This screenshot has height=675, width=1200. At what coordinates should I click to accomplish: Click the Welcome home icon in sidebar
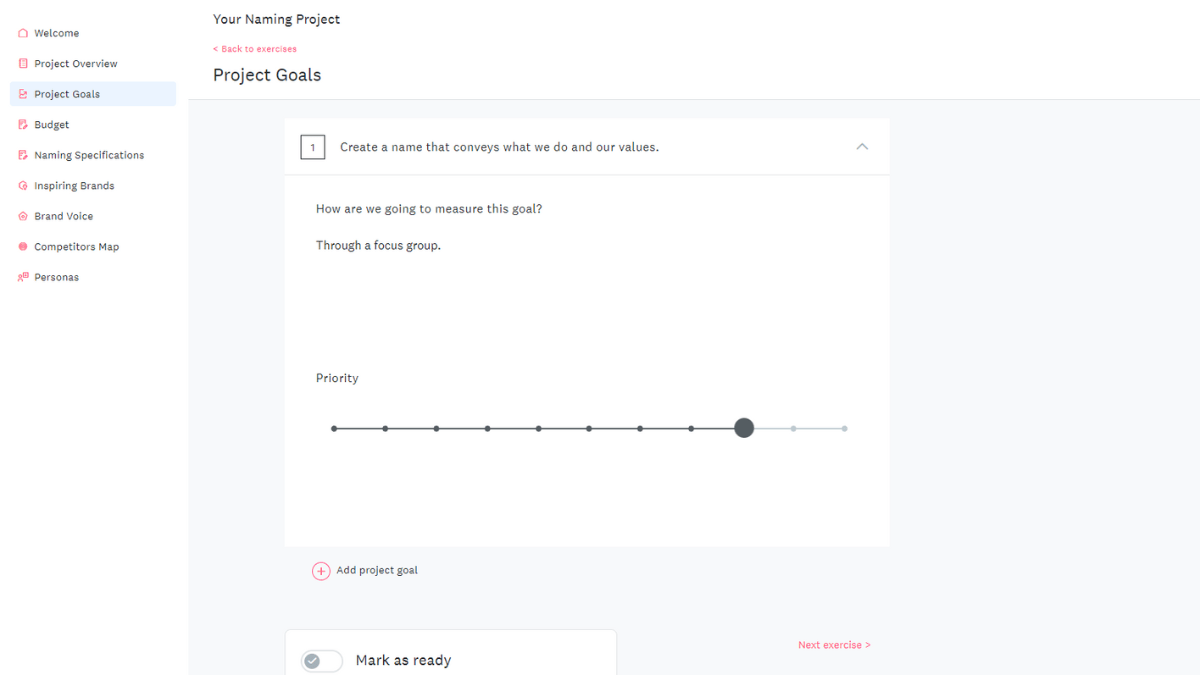pyautogui.click(x=23, y=33)
